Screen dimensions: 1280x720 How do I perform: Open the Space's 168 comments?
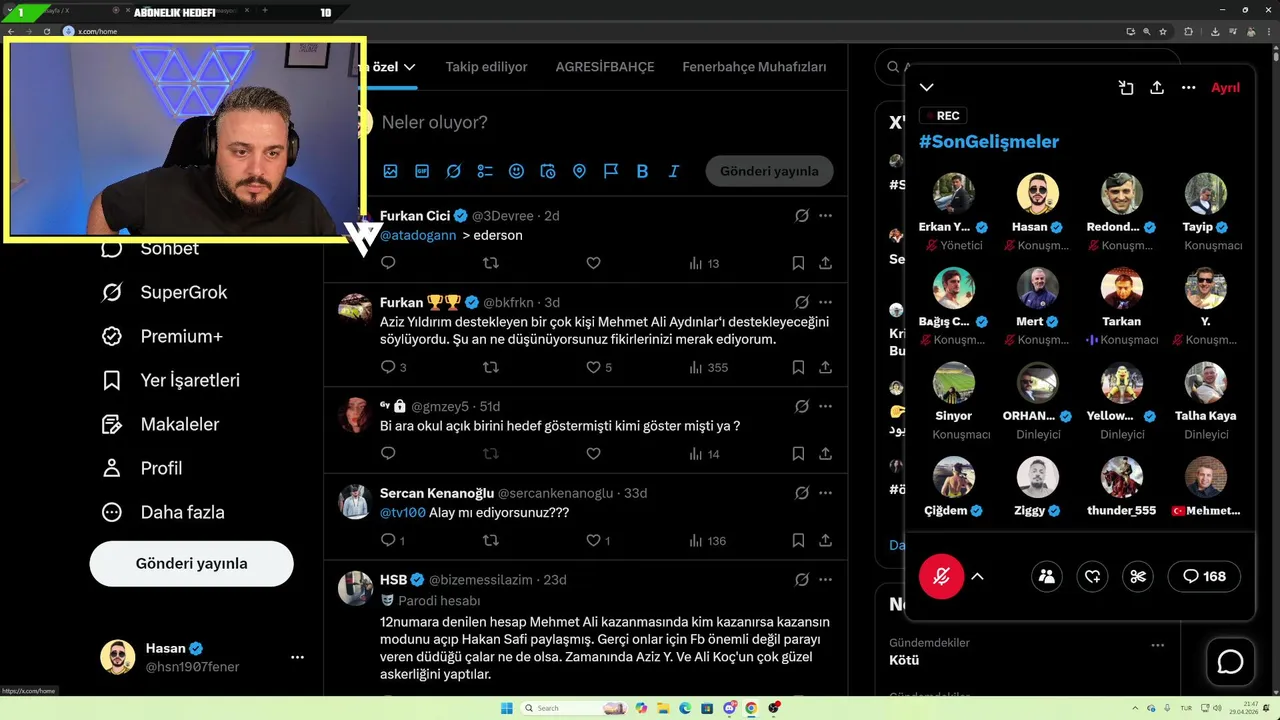1204,576
